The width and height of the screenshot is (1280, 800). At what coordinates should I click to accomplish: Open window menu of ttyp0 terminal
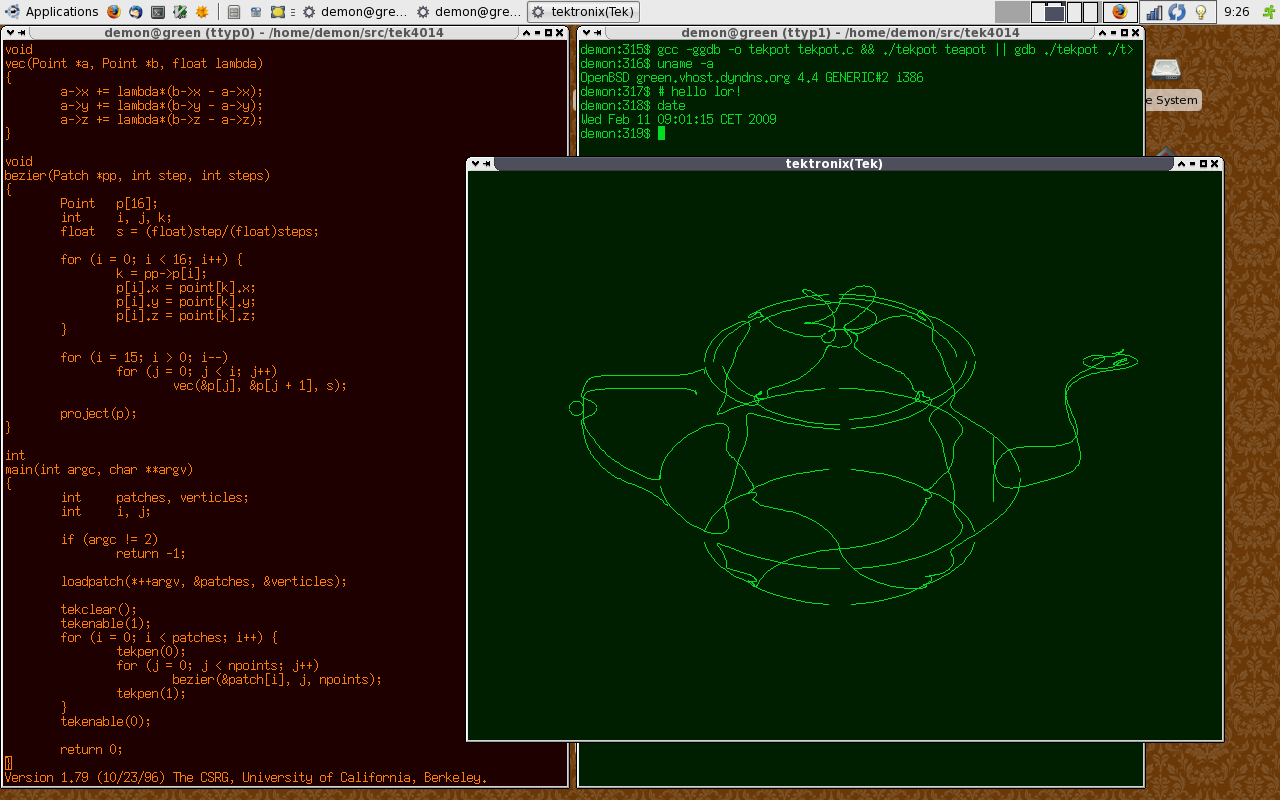point(8,33)
